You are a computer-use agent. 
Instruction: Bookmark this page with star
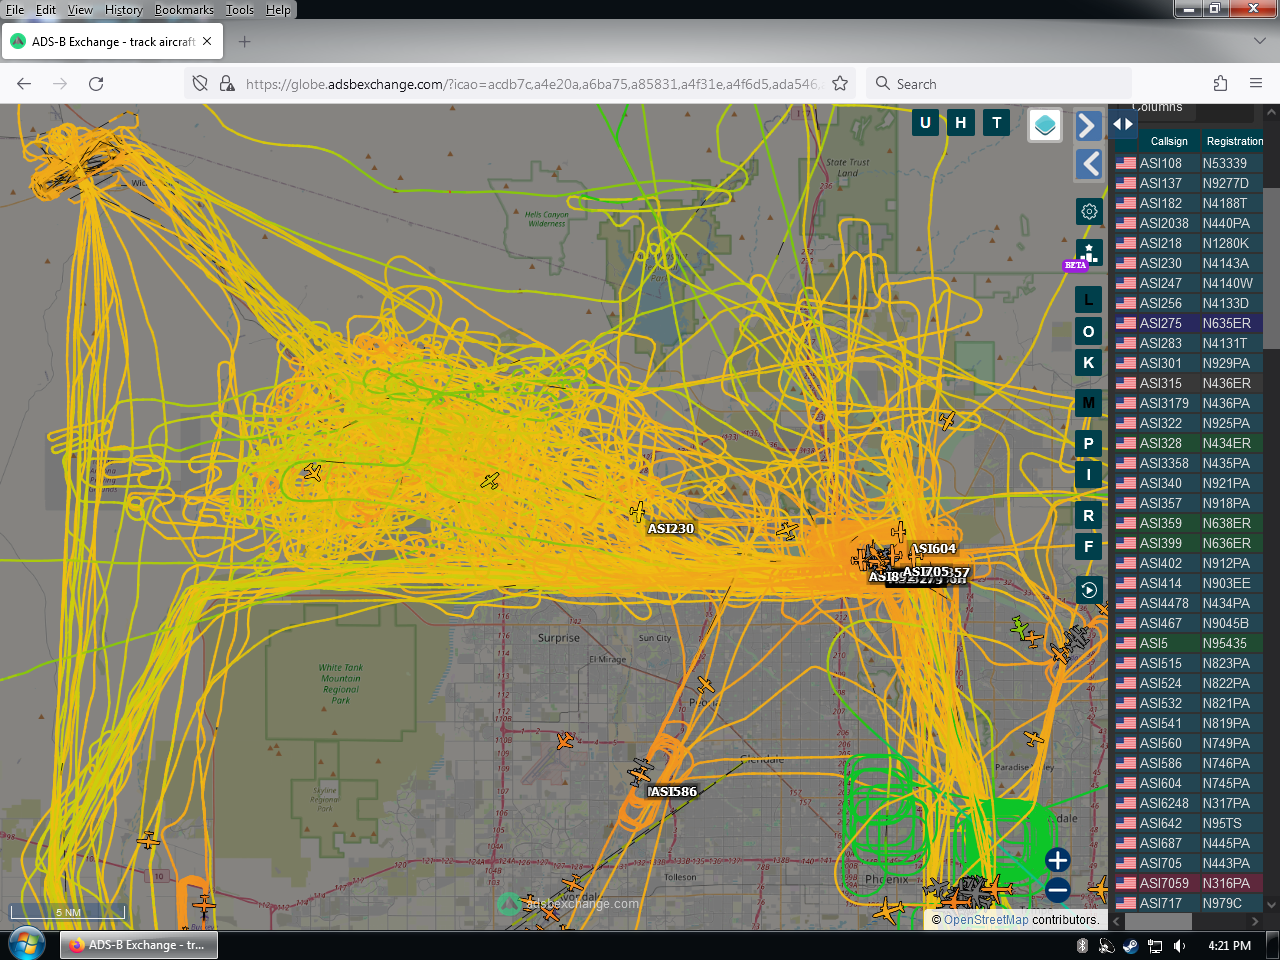840,84
